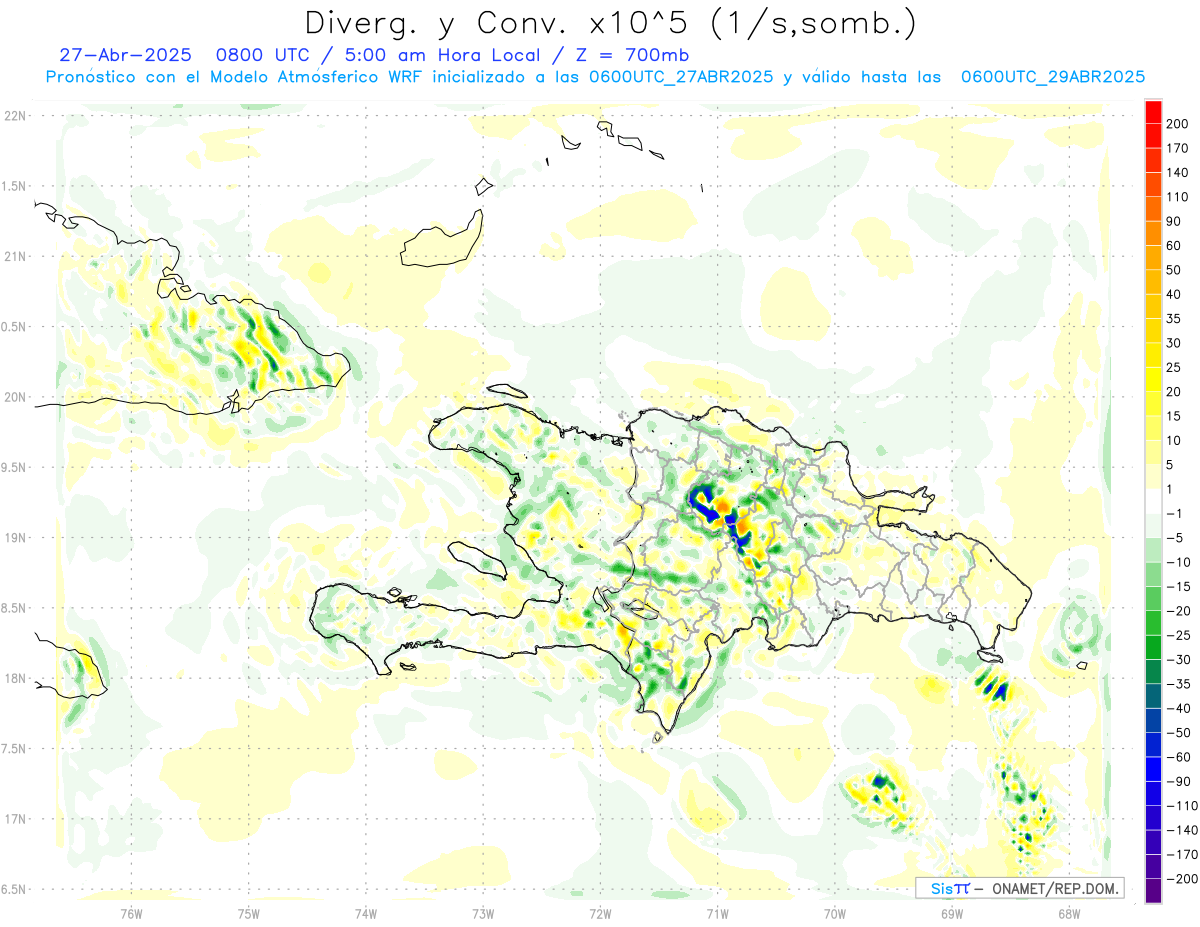Click the "74W" longitude label

366,913
